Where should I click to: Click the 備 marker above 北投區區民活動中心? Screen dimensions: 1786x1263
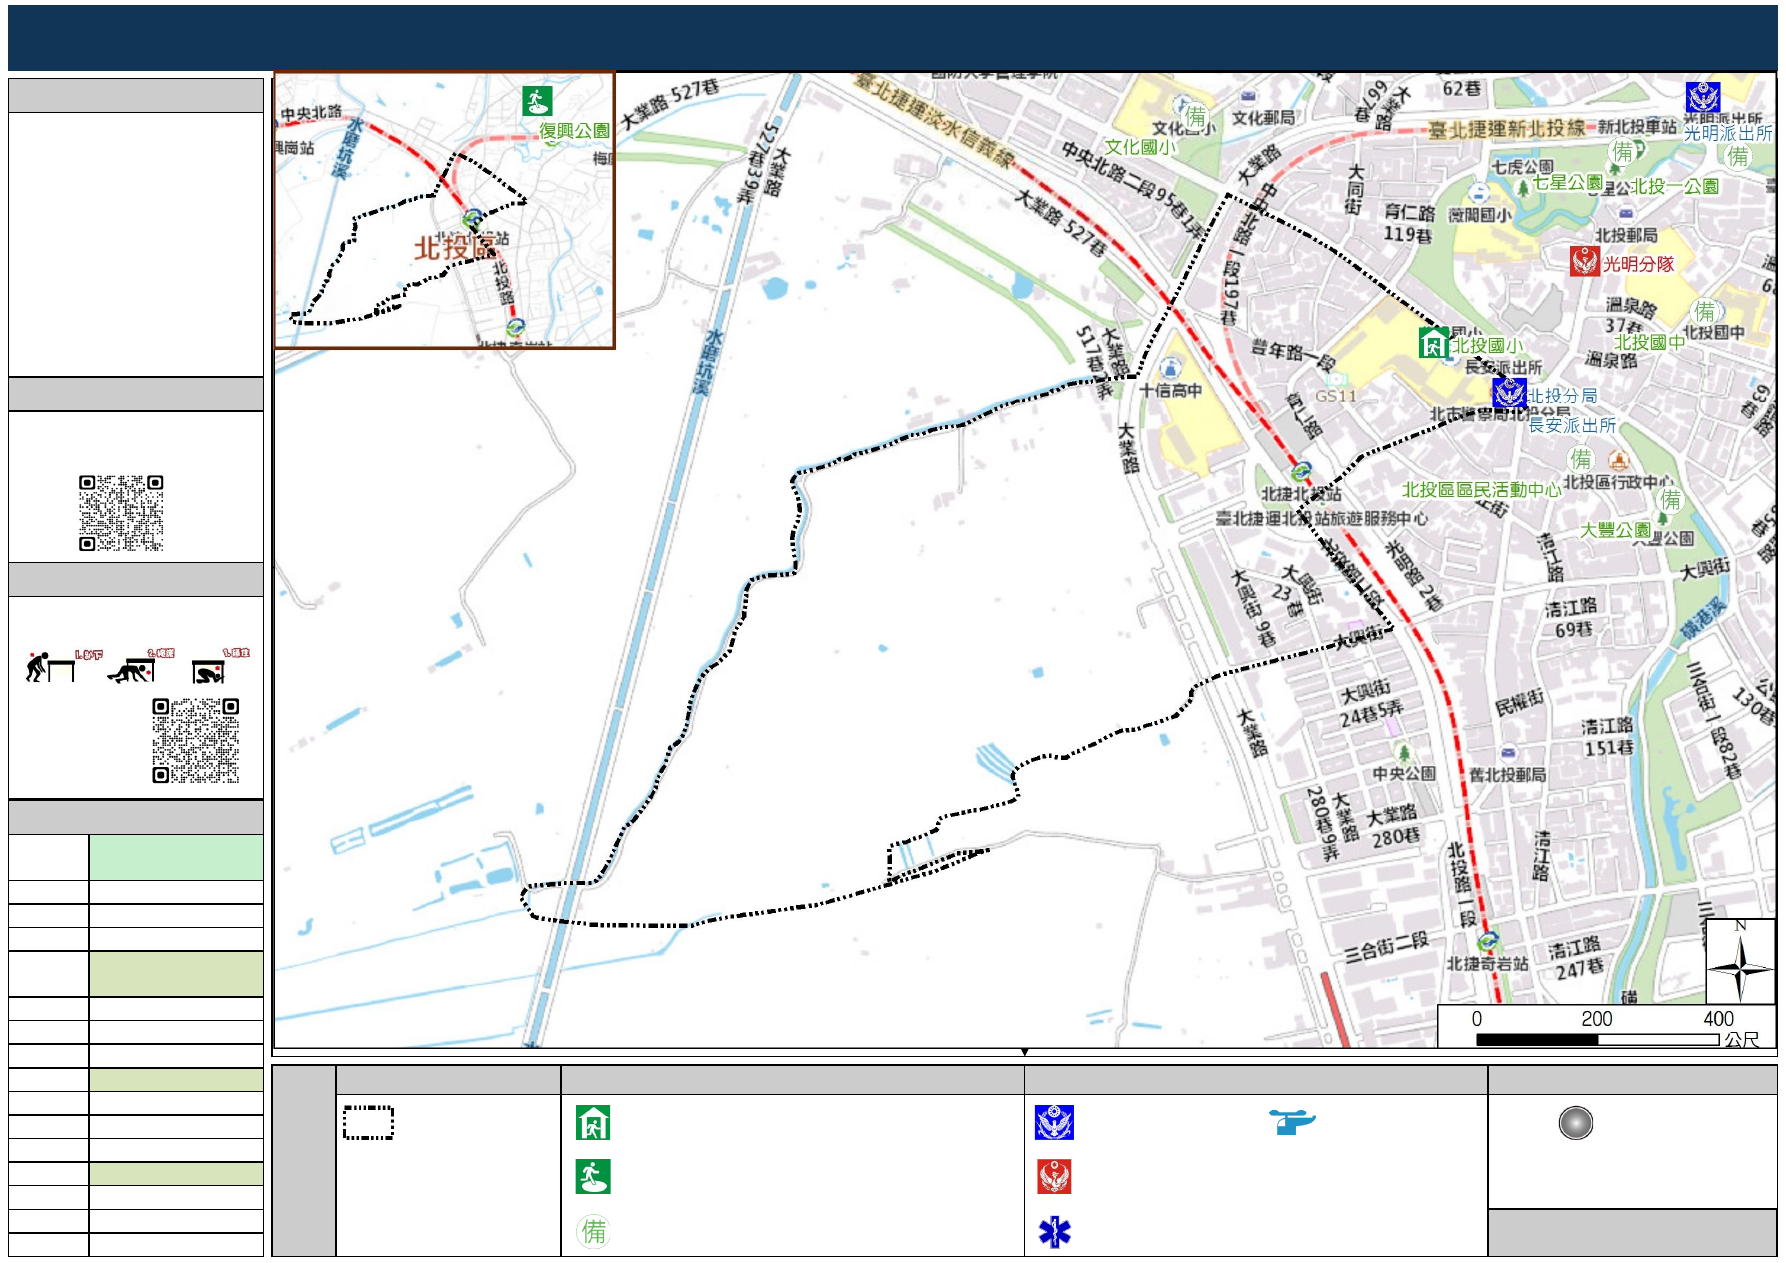tap(1580, 458)
